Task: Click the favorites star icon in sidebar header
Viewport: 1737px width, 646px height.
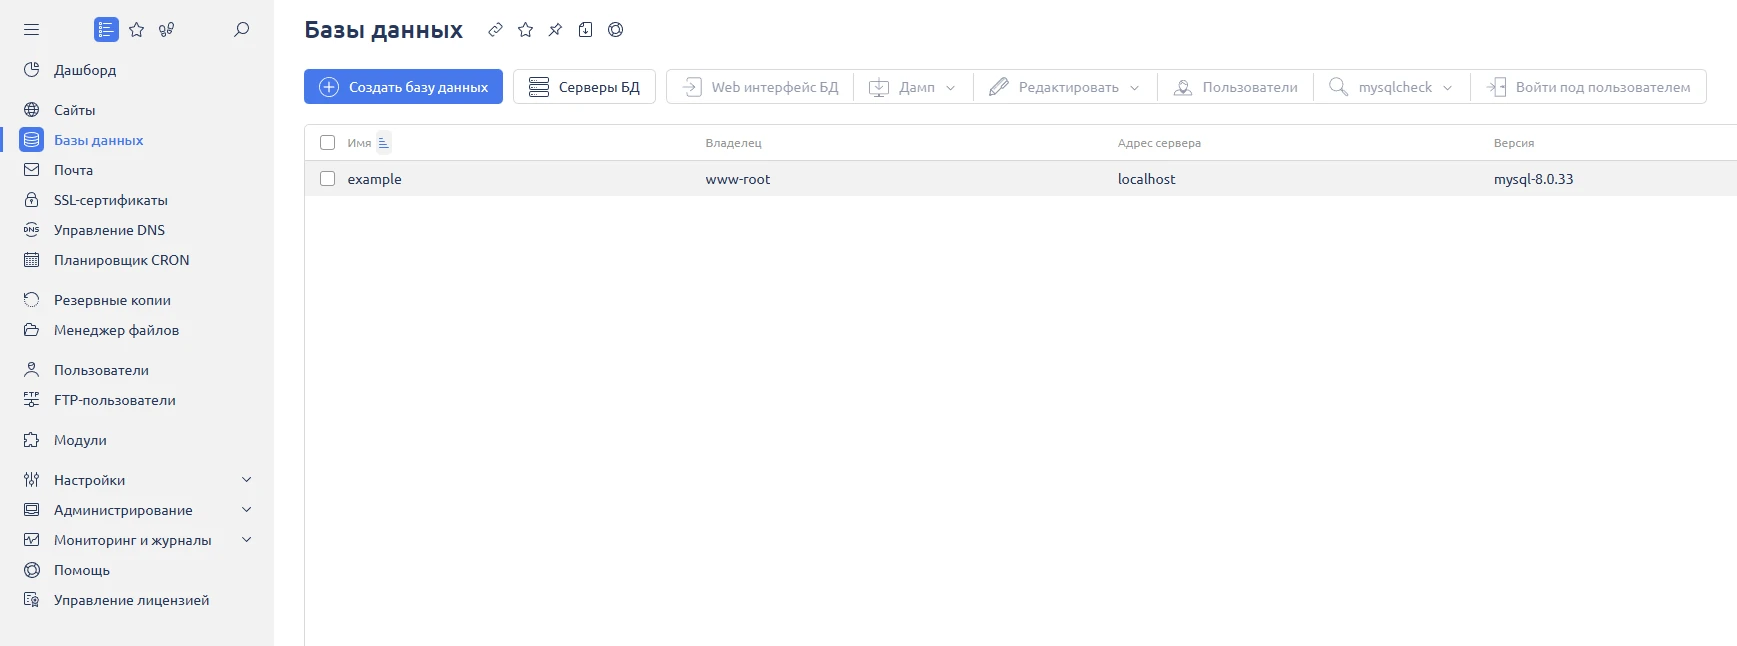Action: click(x=137, y=30)
